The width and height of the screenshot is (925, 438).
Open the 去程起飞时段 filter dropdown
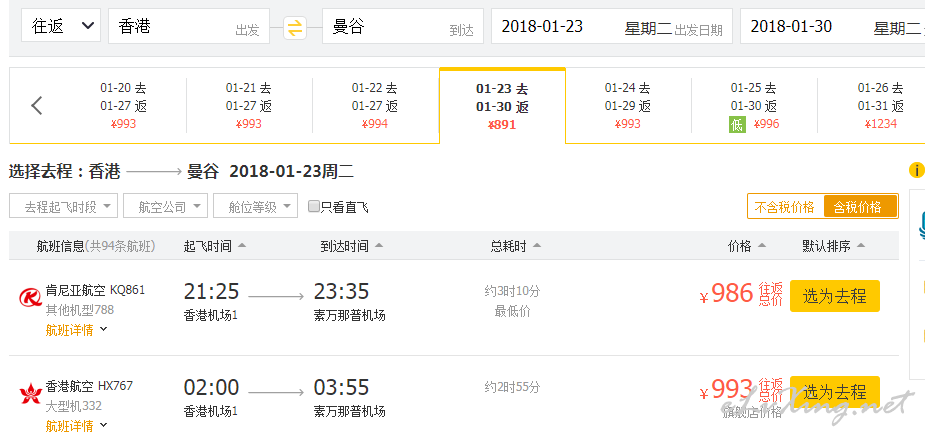pos(64,206)
